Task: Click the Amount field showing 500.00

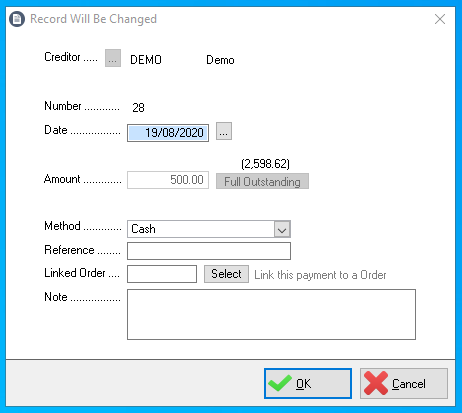Action: [x=168, y=180]
